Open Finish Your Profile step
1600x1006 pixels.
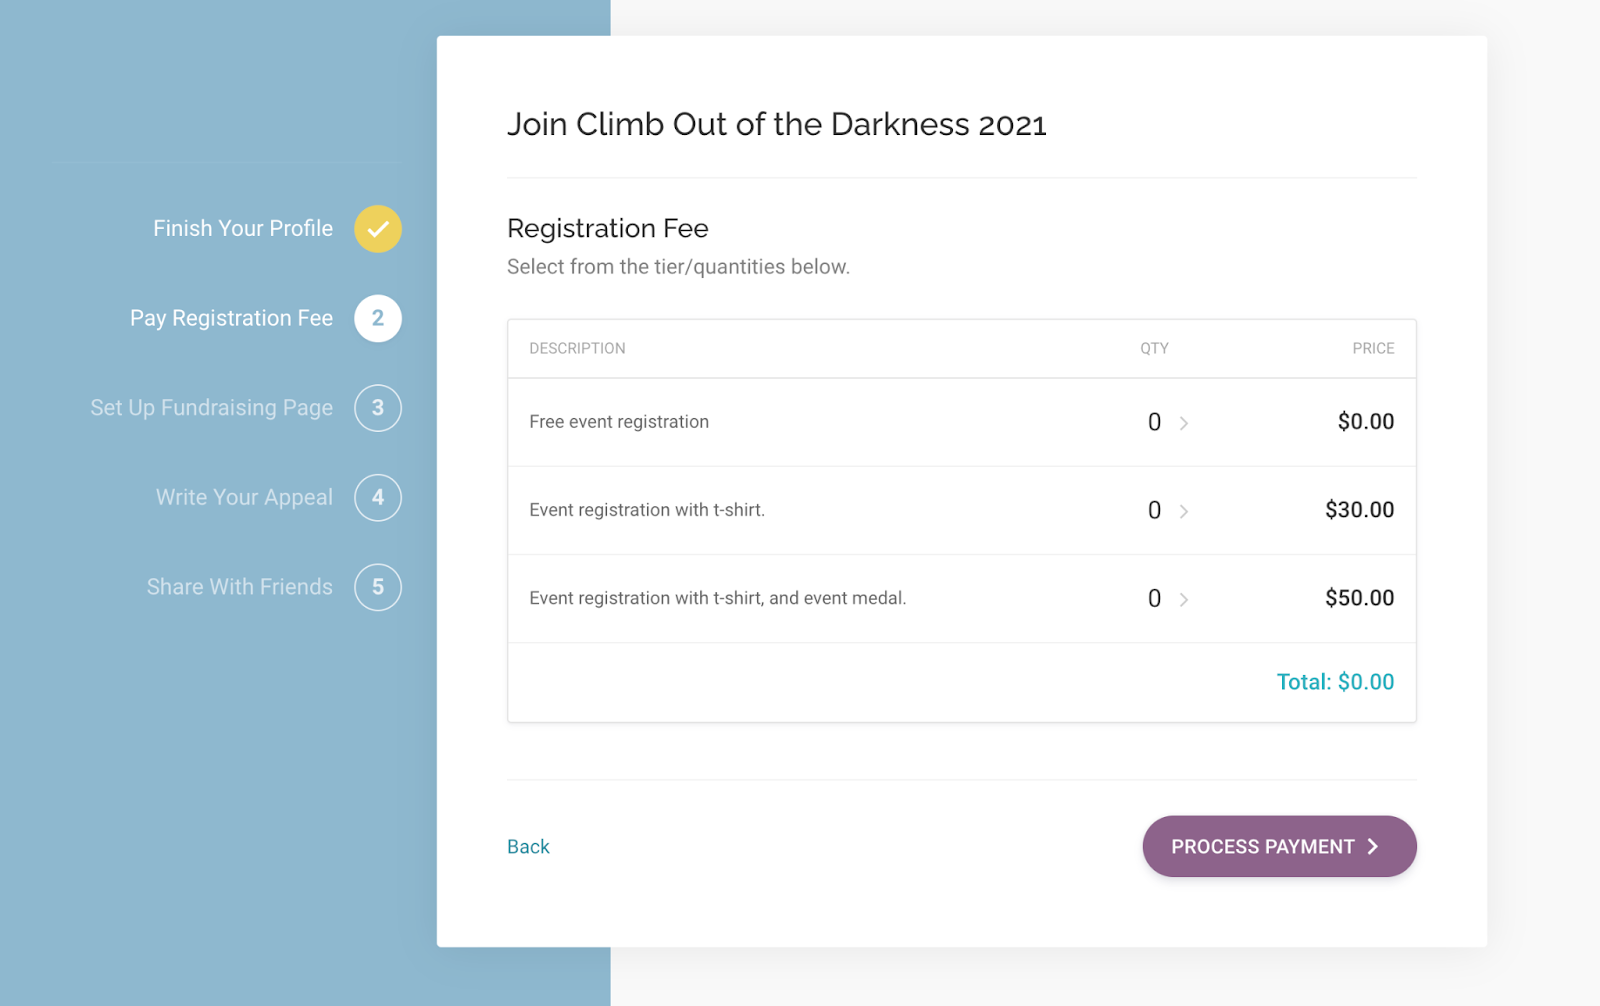coord(243,228)
